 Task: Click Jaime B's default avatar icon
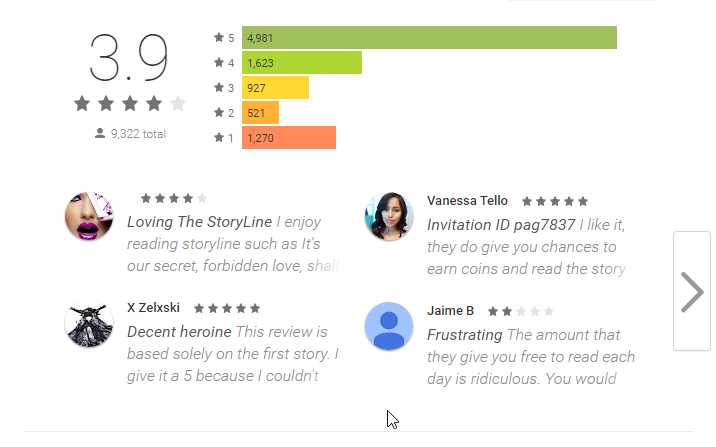[389, 326]
